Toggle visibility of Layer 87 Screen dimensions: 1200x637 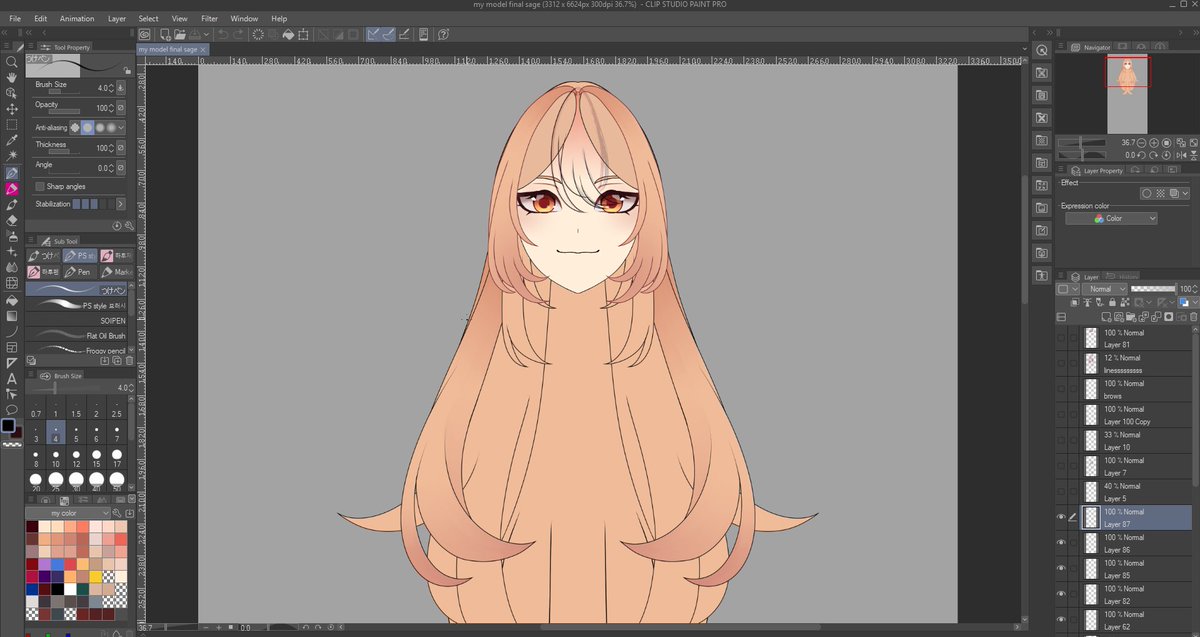click(1062, 516)
